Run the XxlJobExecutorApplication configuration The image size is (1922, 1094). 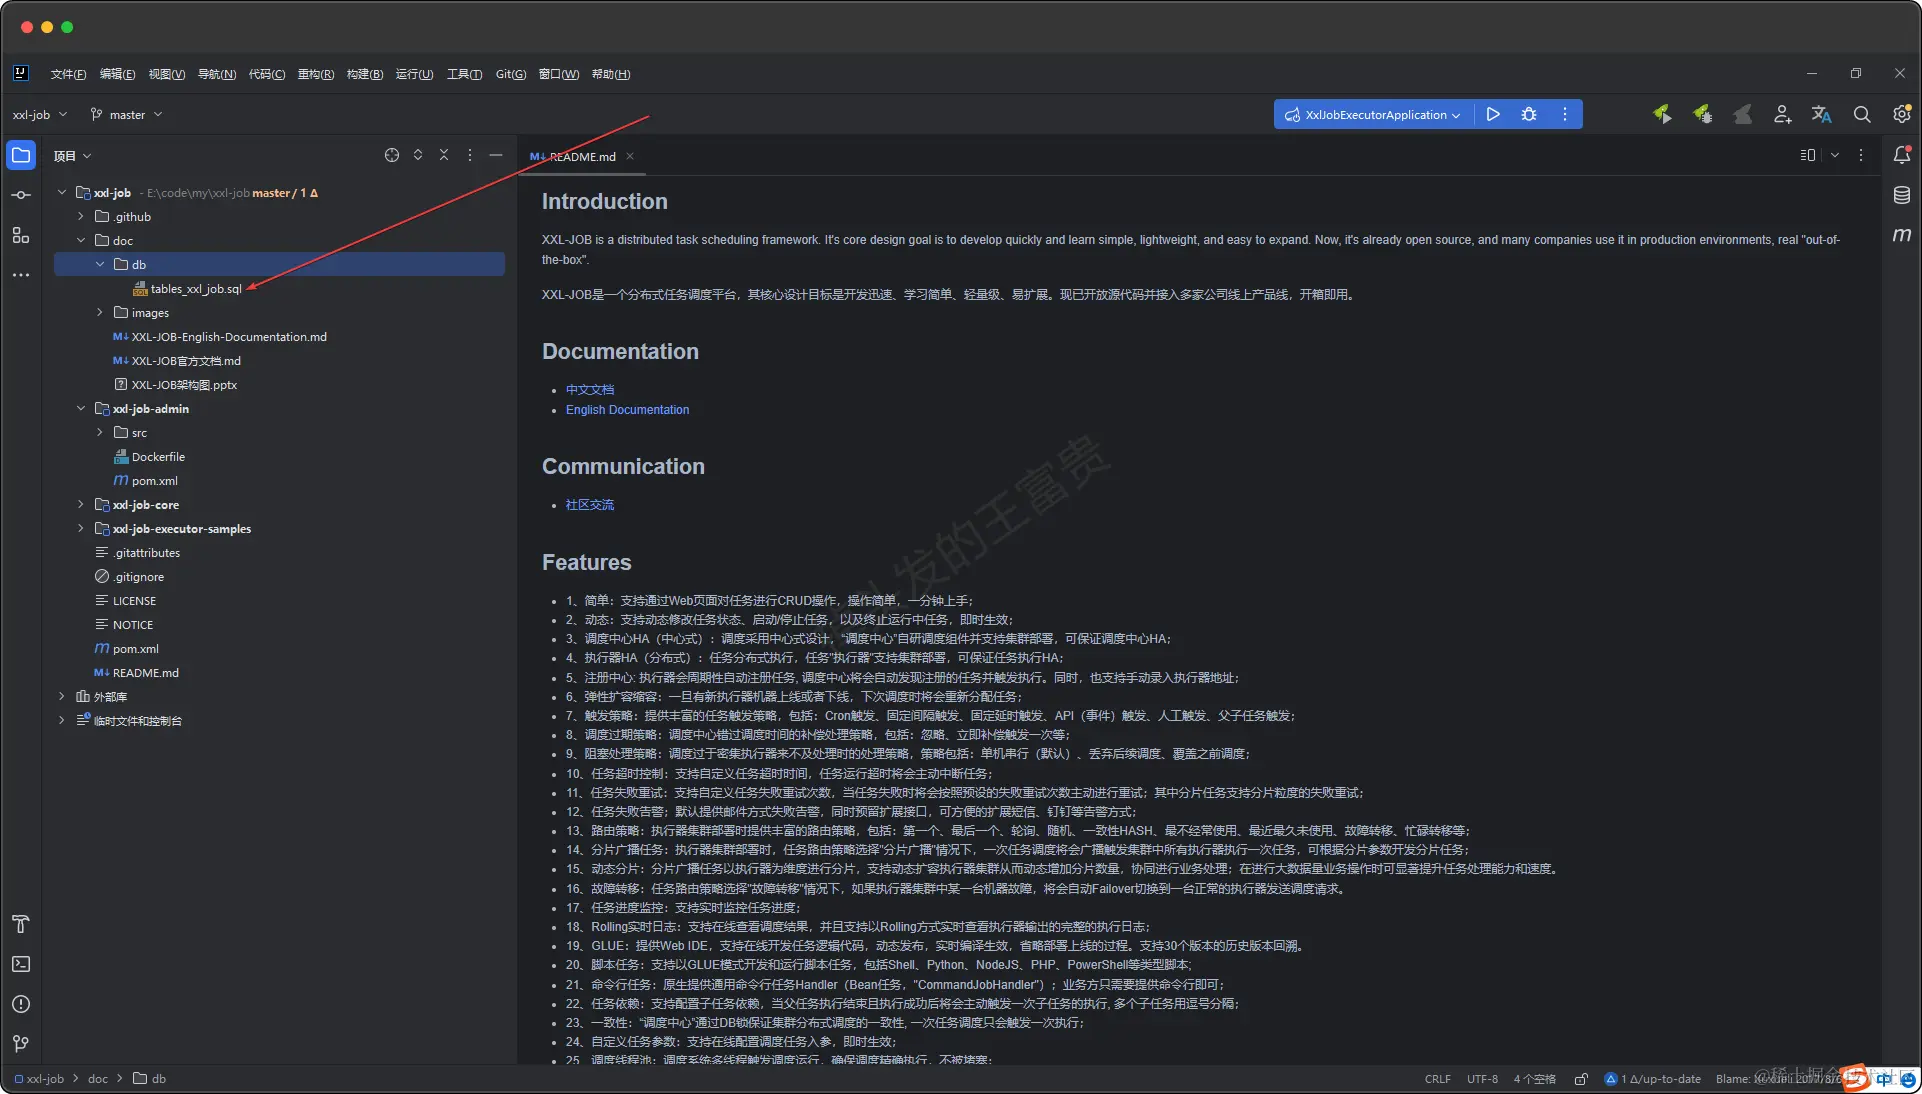(1492, 114)
